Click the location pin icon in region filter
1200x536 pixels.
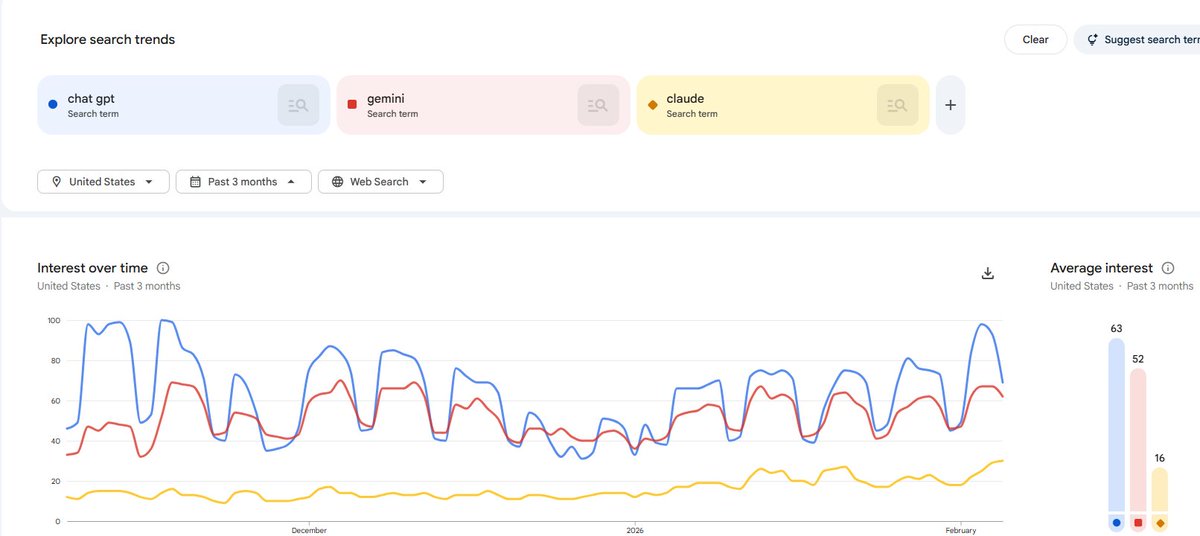[x=56, y=182]
